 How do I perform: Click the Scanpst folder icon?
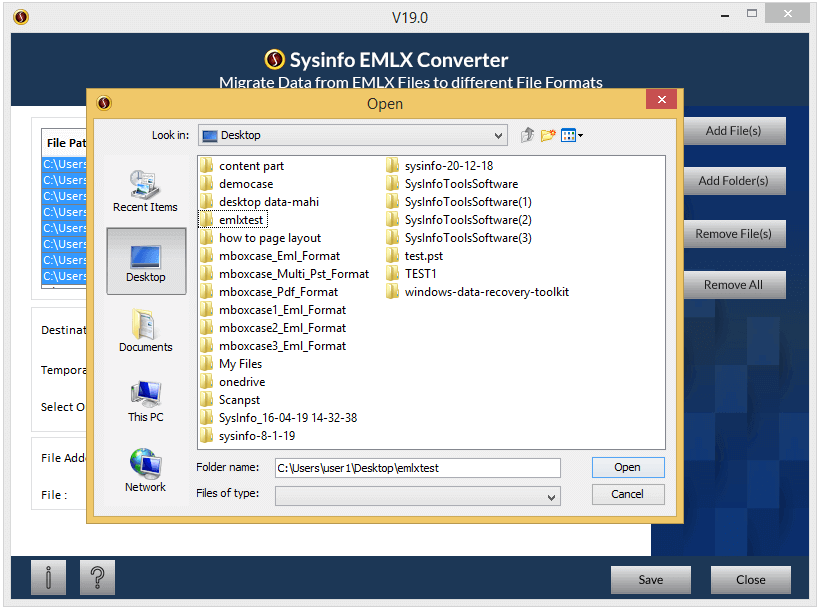click(x=207, y=400)
